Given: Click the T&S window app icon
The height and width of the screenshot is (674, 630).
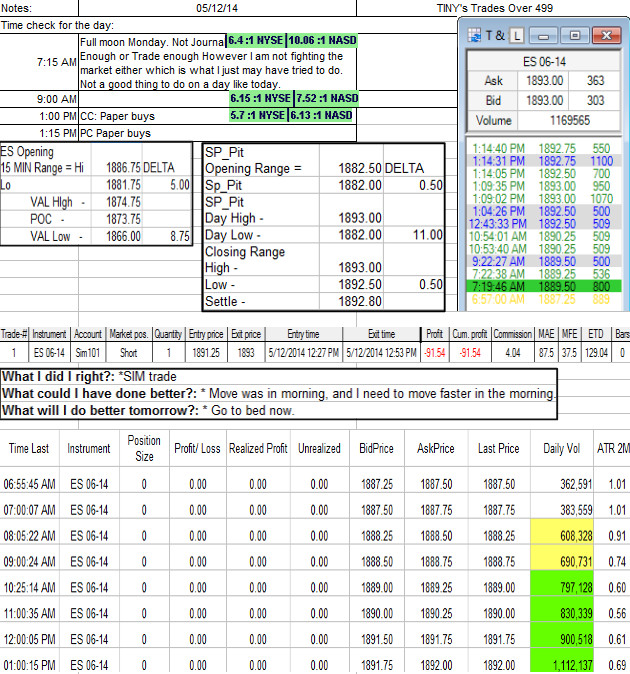Looking at the screenshot, I should (x=475, y=36).
